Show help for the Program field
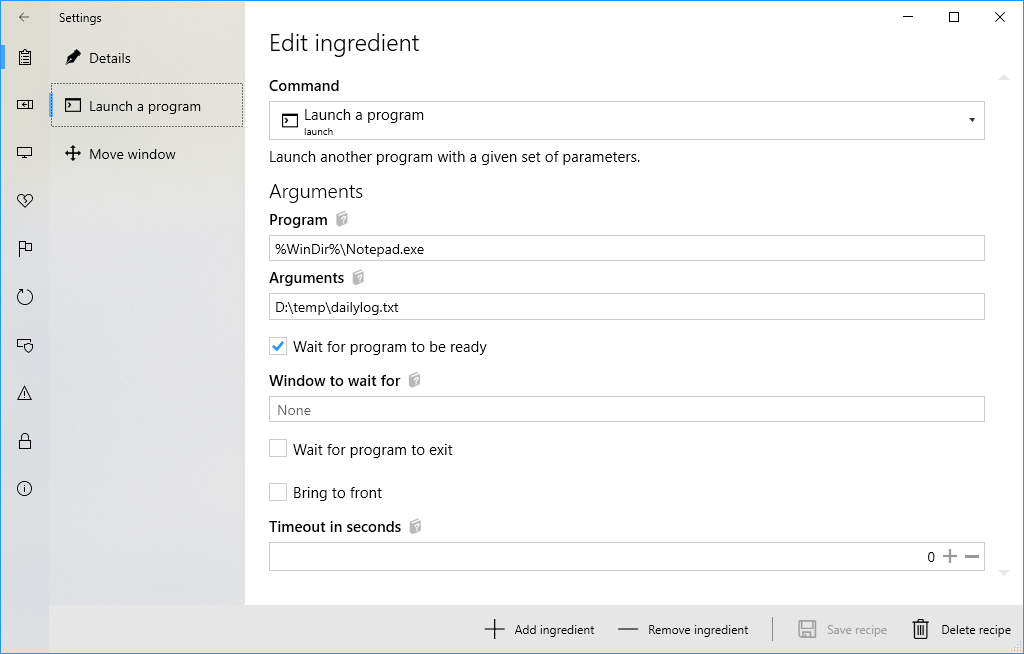This screenshot has height=654, width=1024. tap(342, 220)
